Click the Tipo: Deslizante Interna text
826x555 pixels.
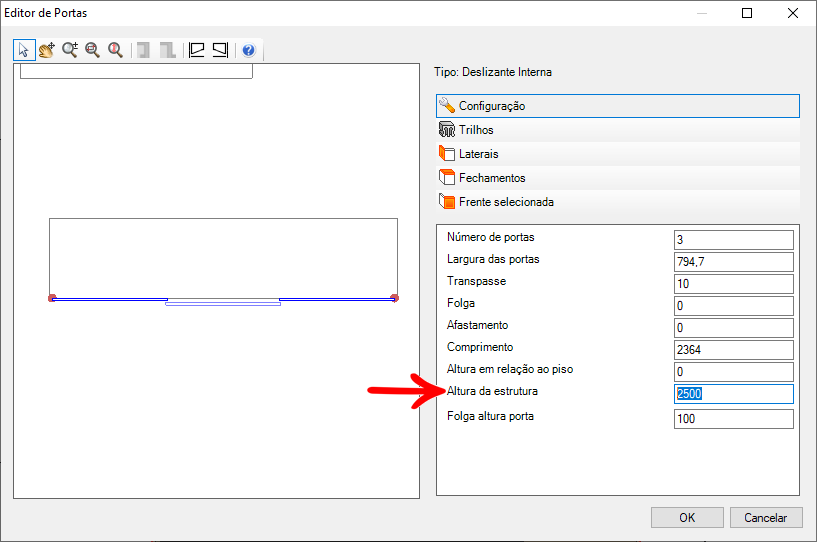[493, 72]
